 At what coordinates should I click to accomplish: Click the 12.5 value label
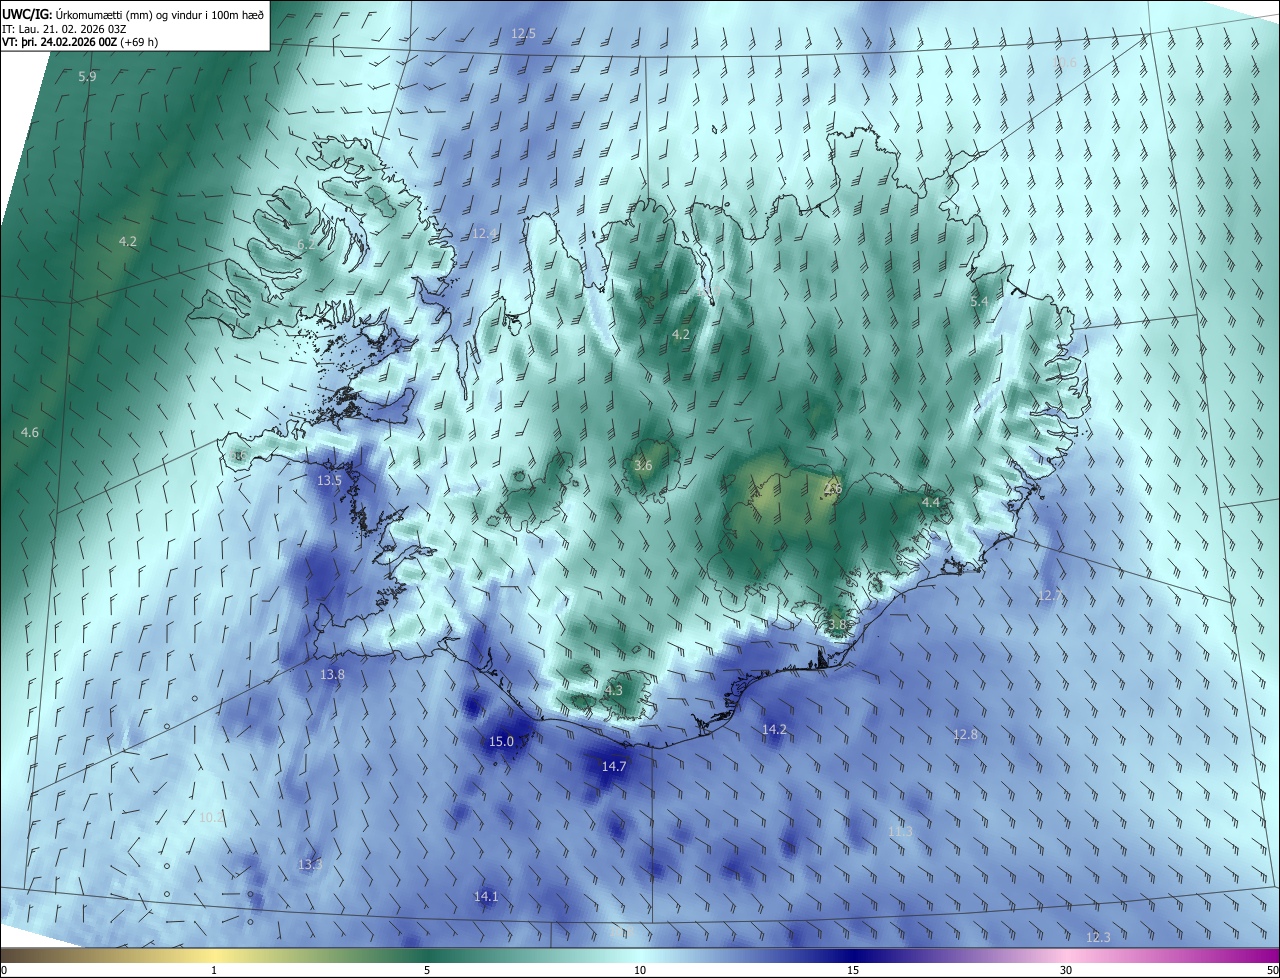523,34
